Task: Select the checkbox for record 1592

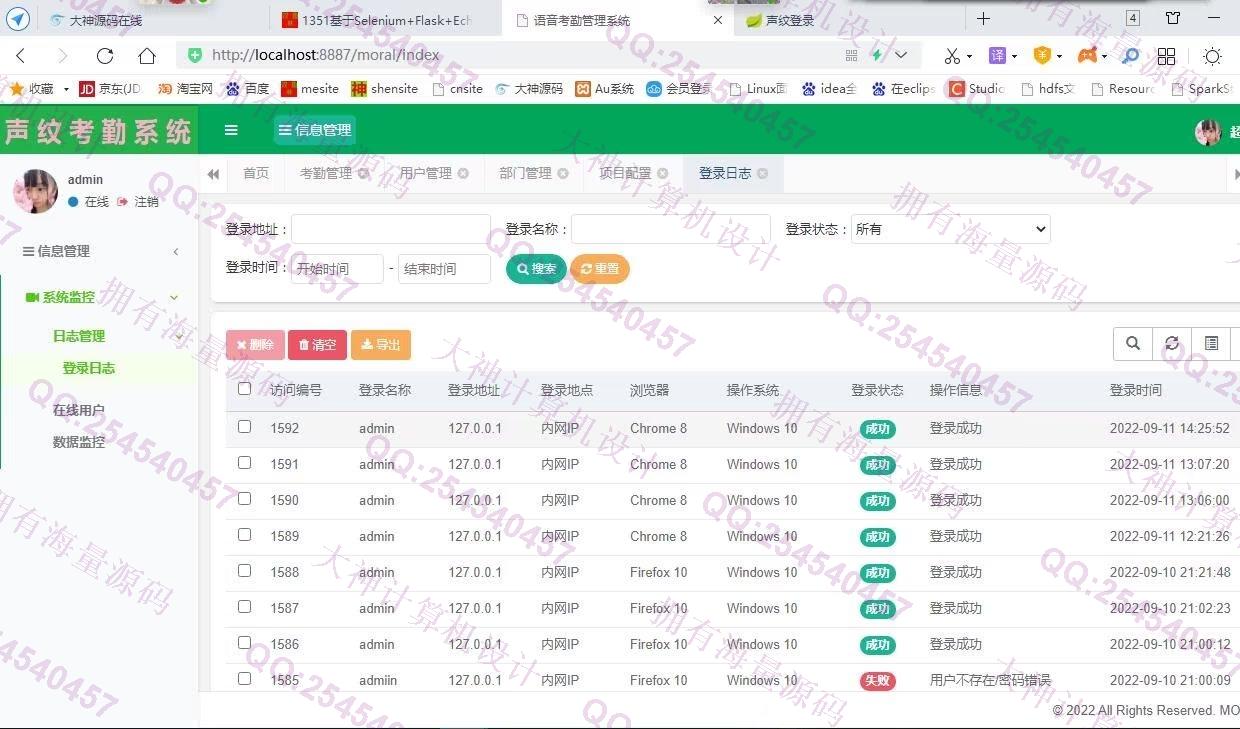Action: tap(245, 427)
